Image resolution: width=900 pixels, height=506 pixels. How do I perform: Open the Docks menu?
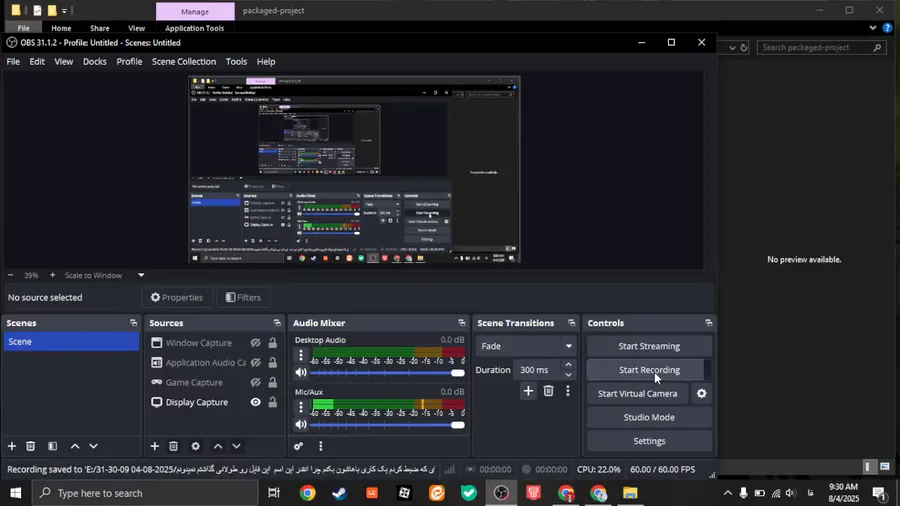pos(95,61)
